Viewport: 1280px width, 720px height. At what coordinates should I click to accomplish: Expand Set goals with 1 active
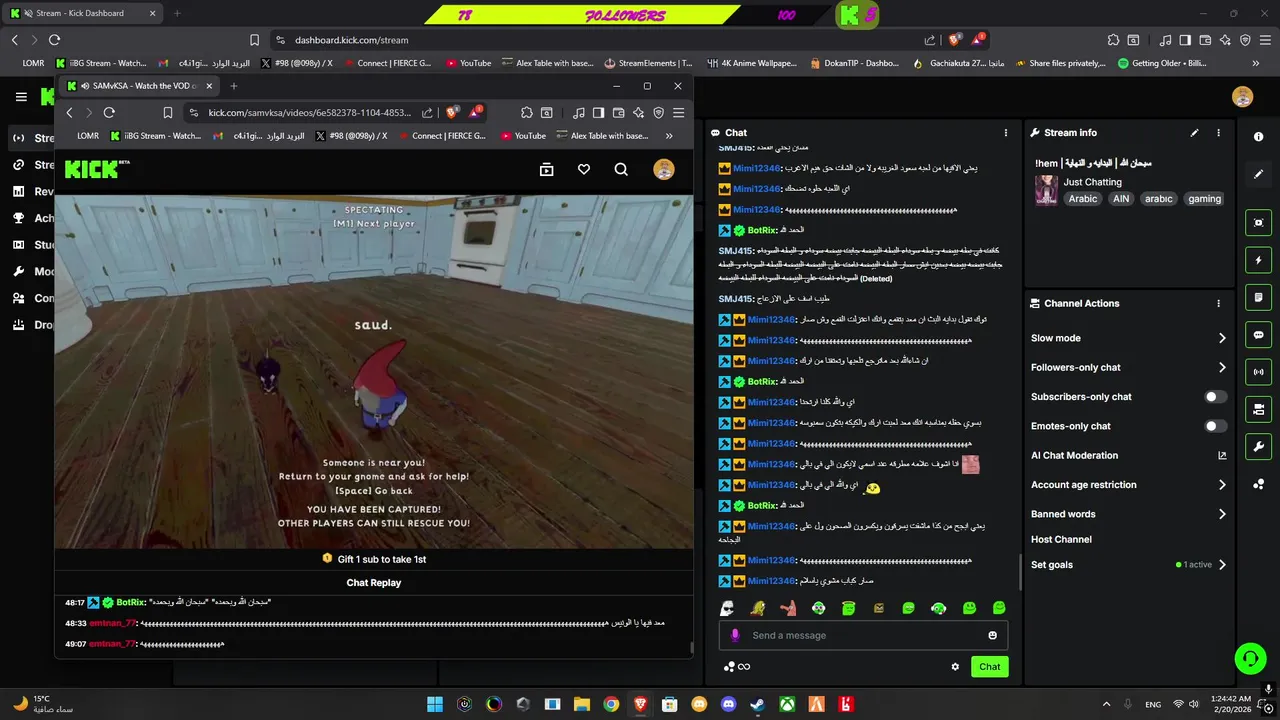click(x=1129, y=565)
